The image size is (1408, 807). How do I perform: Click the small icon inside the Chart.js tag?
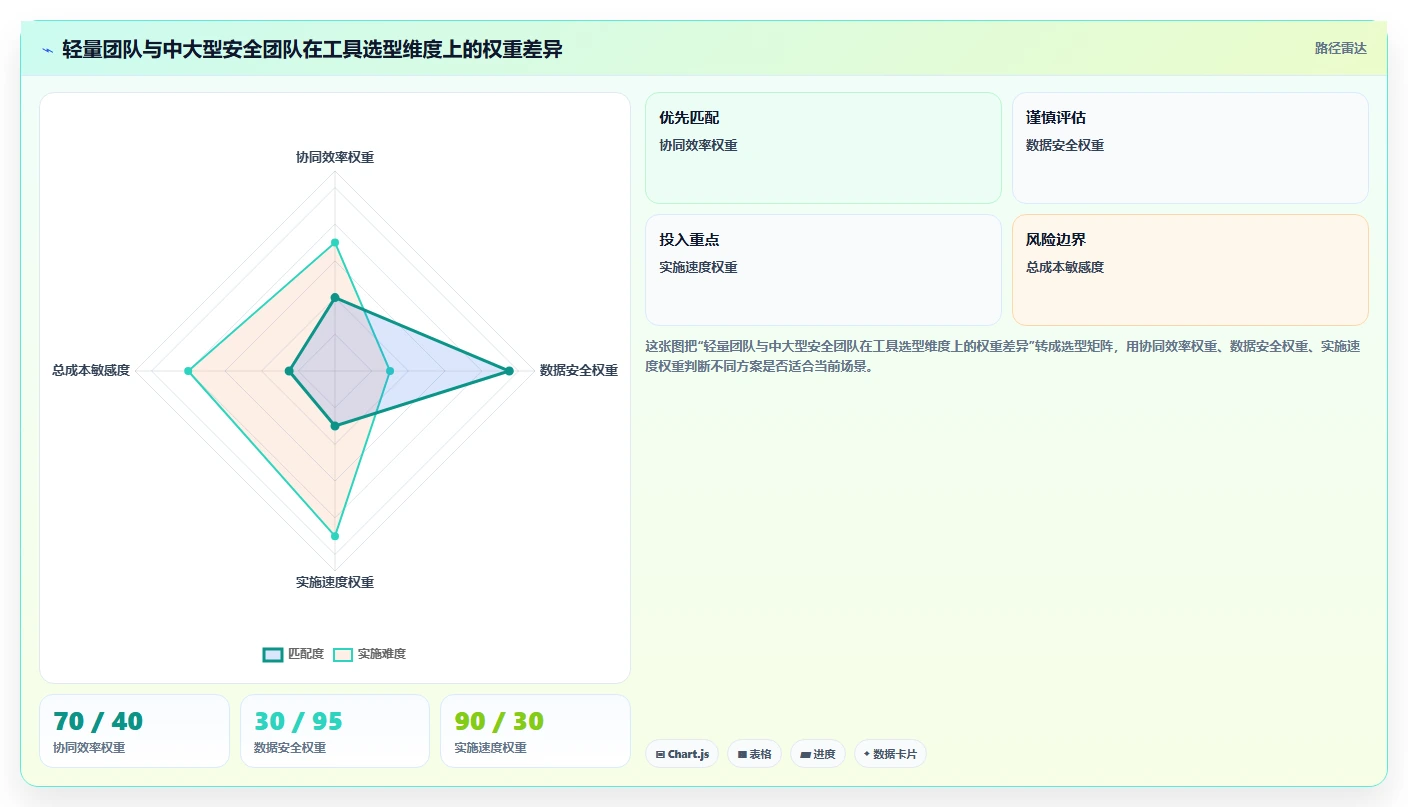point(660,754)
